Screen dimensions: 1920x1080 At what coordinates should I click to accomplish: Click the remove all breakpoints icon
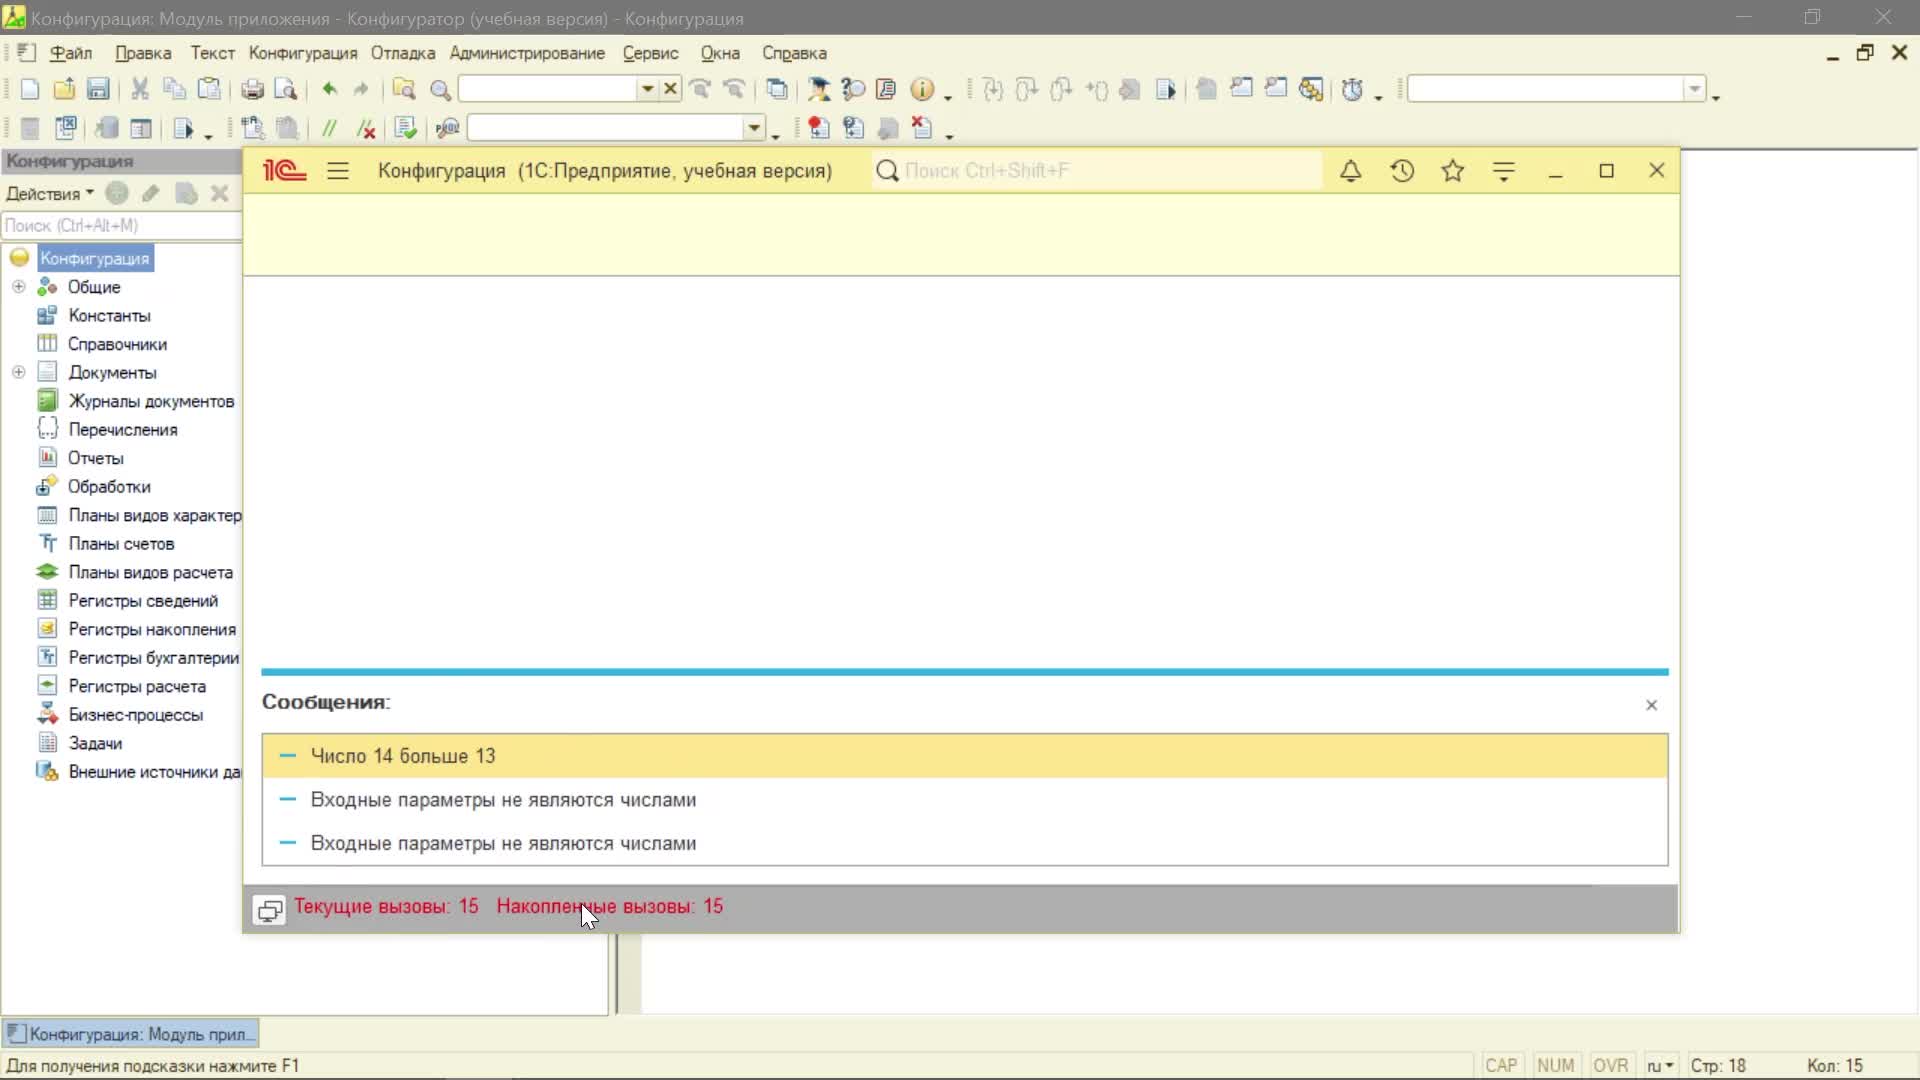pyautogui.click(x=922, y=128)
